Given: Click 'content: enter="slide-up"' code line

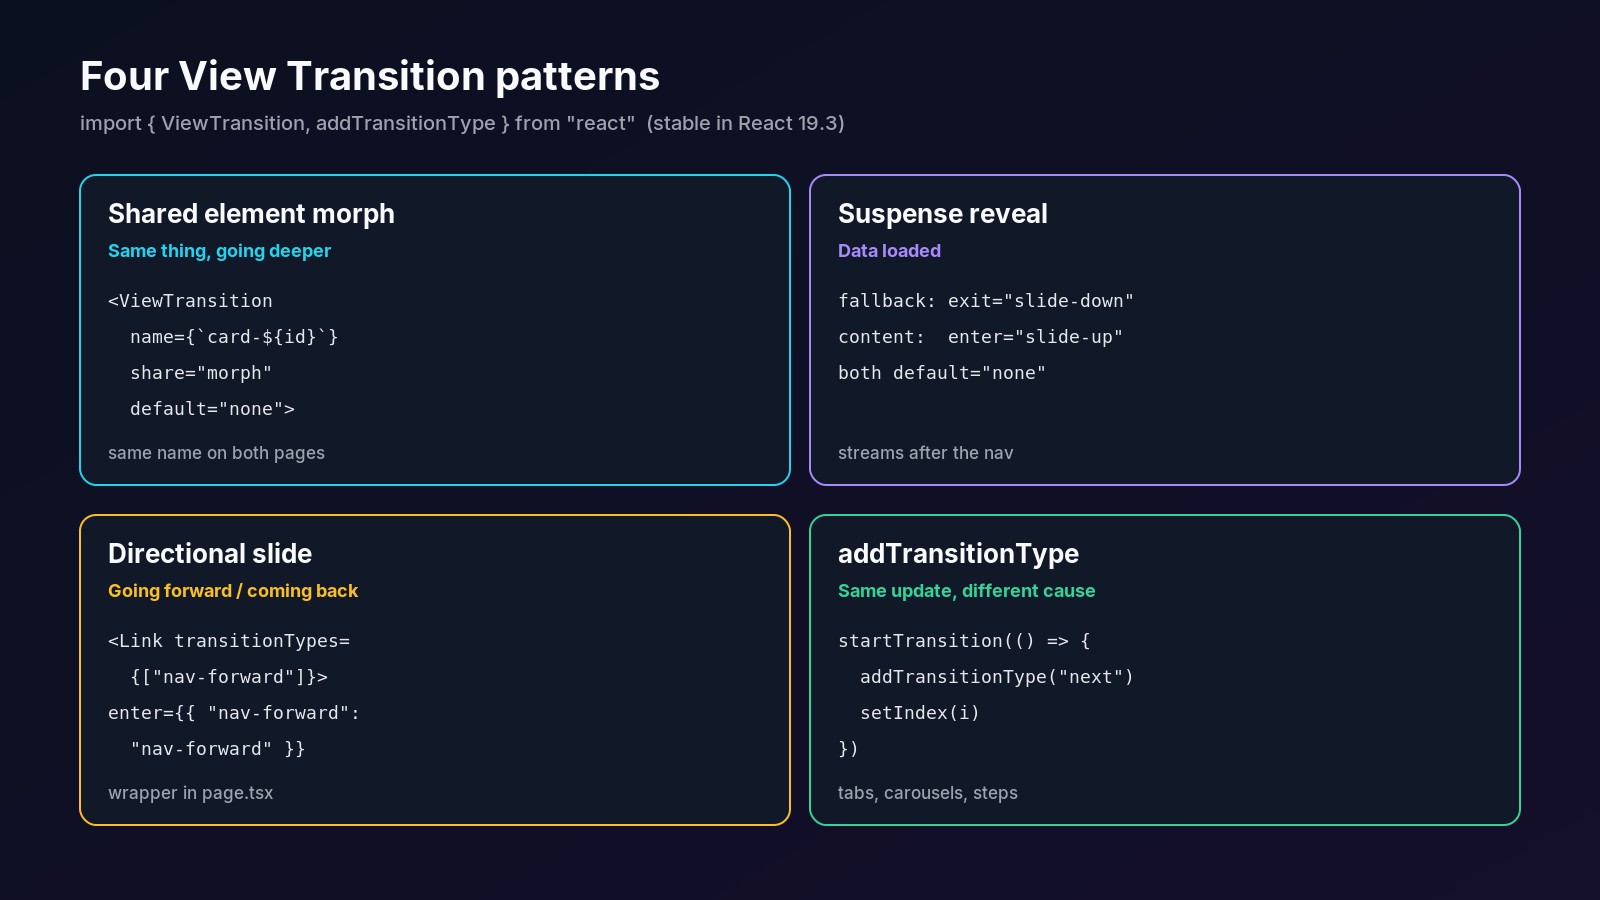Looking at the screenshot, I should (980, 337).
